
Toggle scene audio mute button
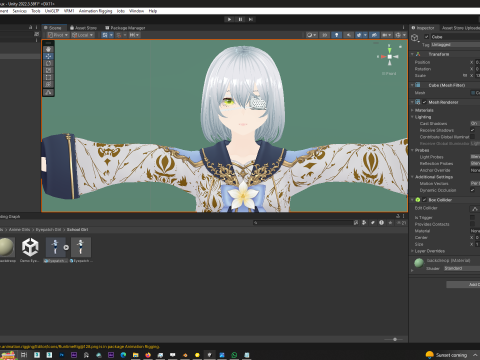[x=348, y=35]
